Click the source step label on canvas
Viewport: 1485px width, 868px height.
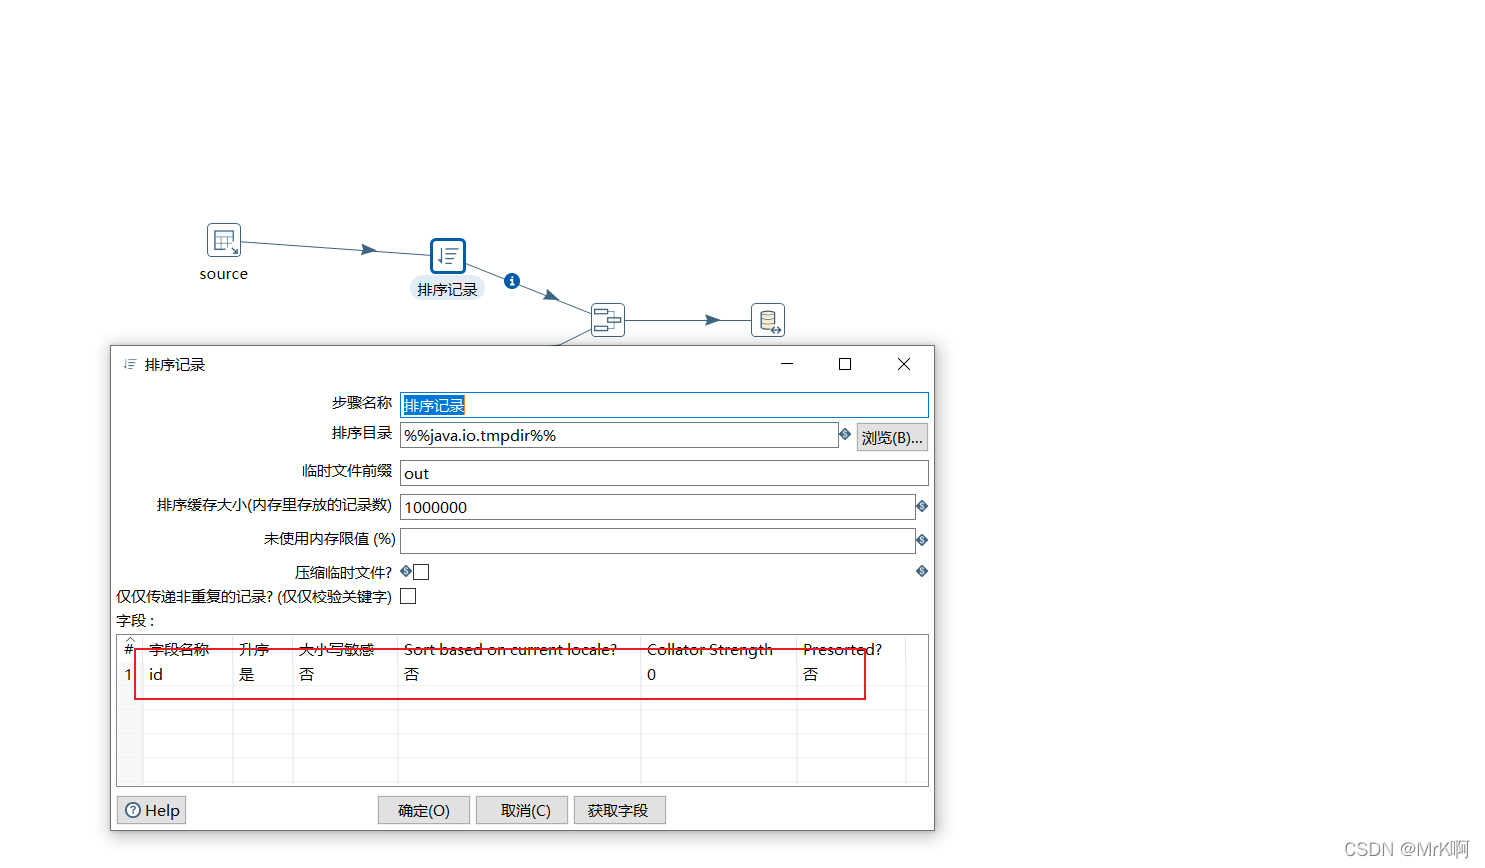(x=224, y=273)
